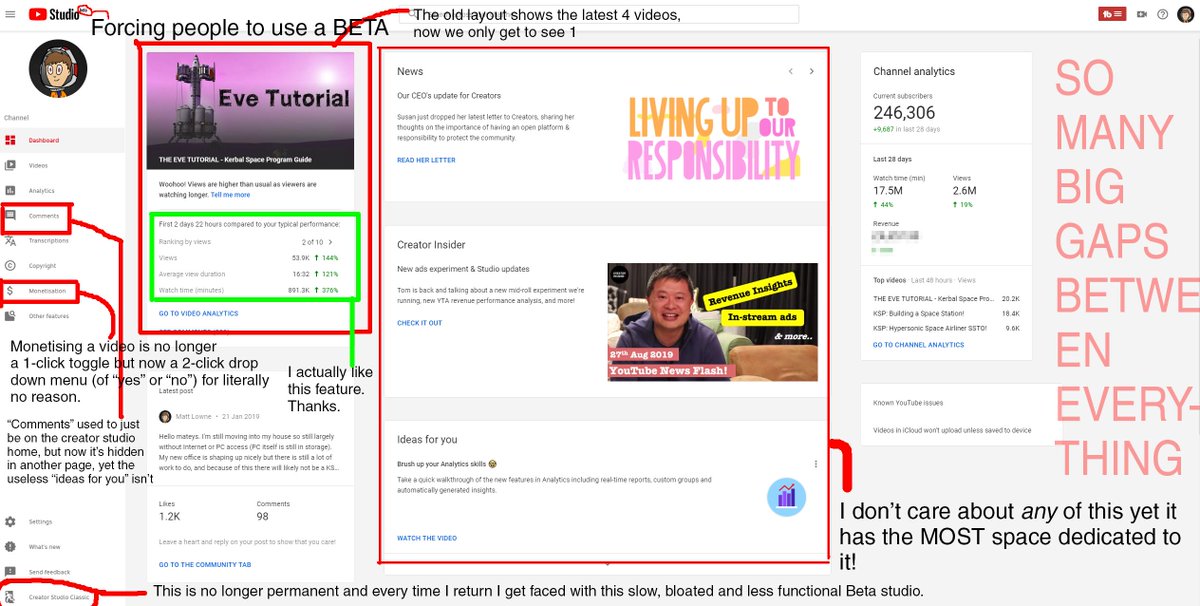
Task: Open the three-dot menu on Ideas for you
Action: 816,464
